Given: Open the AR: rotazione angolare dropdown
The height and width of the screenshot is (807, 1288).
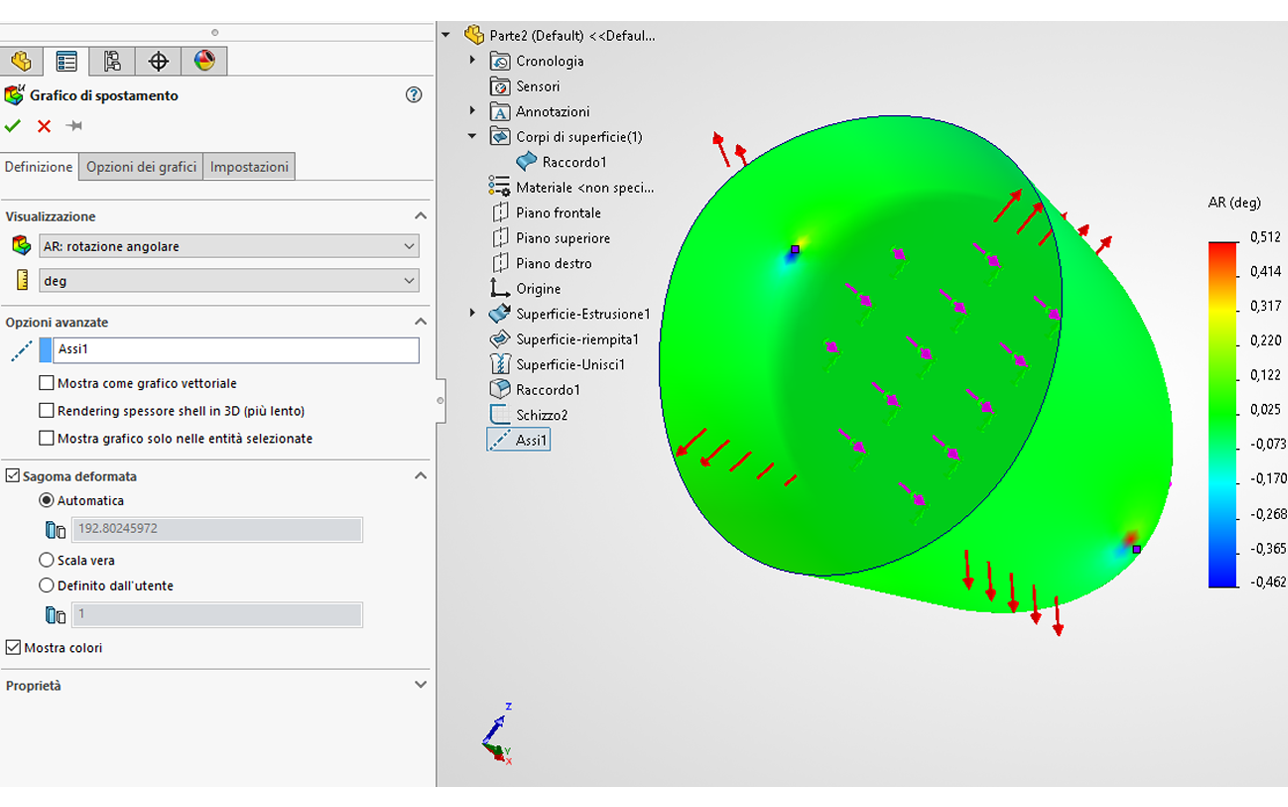Looking at the screenshot, I should [x=228, y=246].
